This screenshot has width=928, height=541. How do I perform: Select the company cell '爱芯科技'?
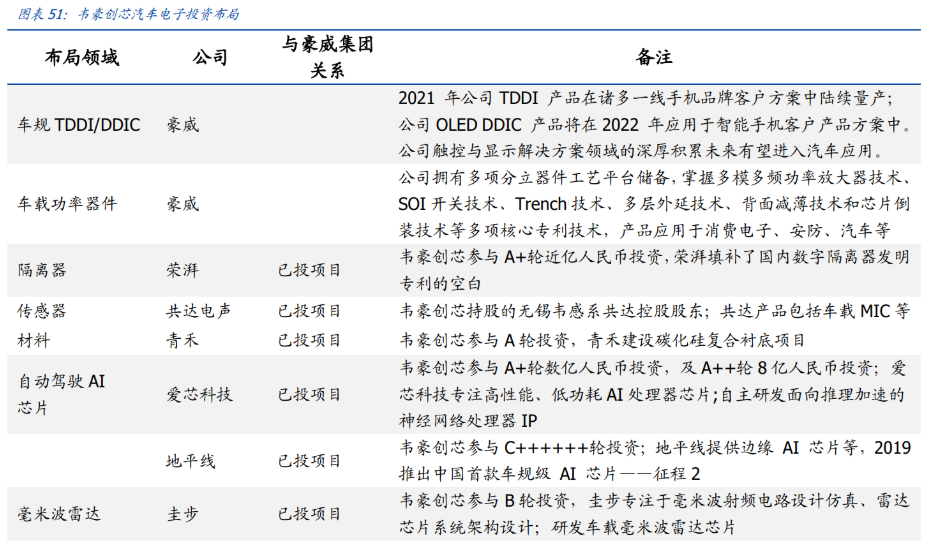coord(199,394)
